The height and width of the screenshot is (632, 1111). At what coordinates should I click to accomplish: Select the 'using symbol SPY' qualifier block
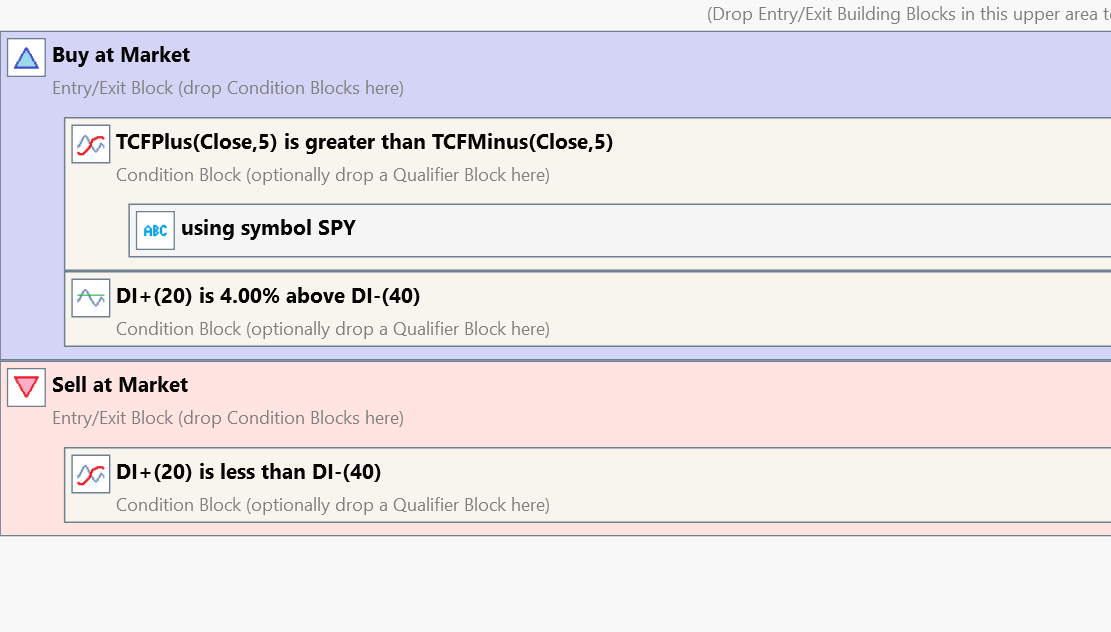pos(268,228)
